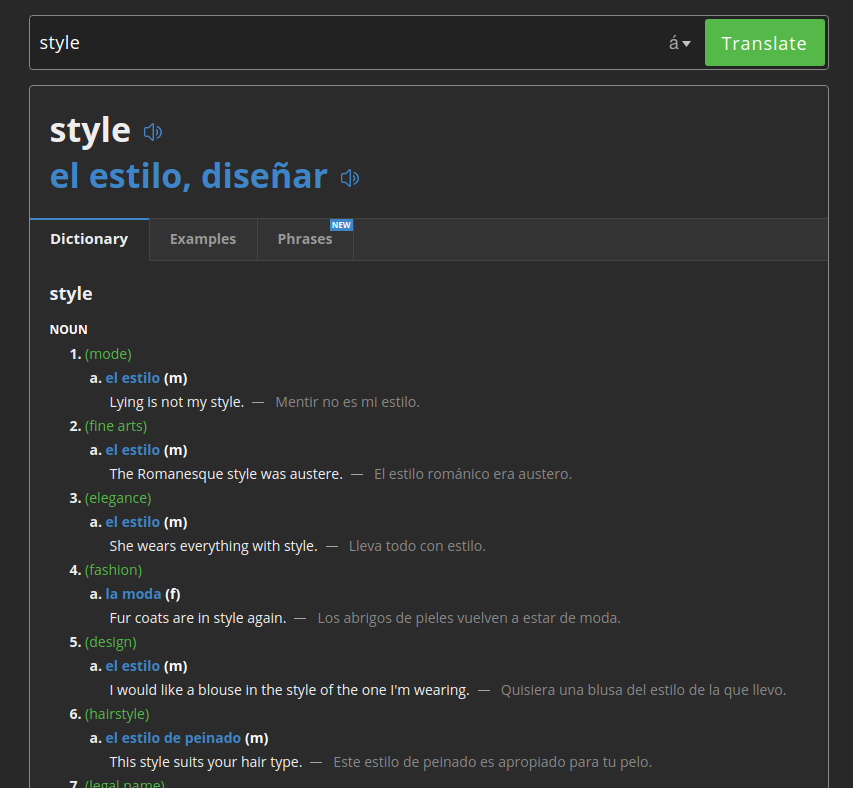Screen dimensions: 853x788
Task: Open the accented character picker
Action: click(x=679, y=43)
